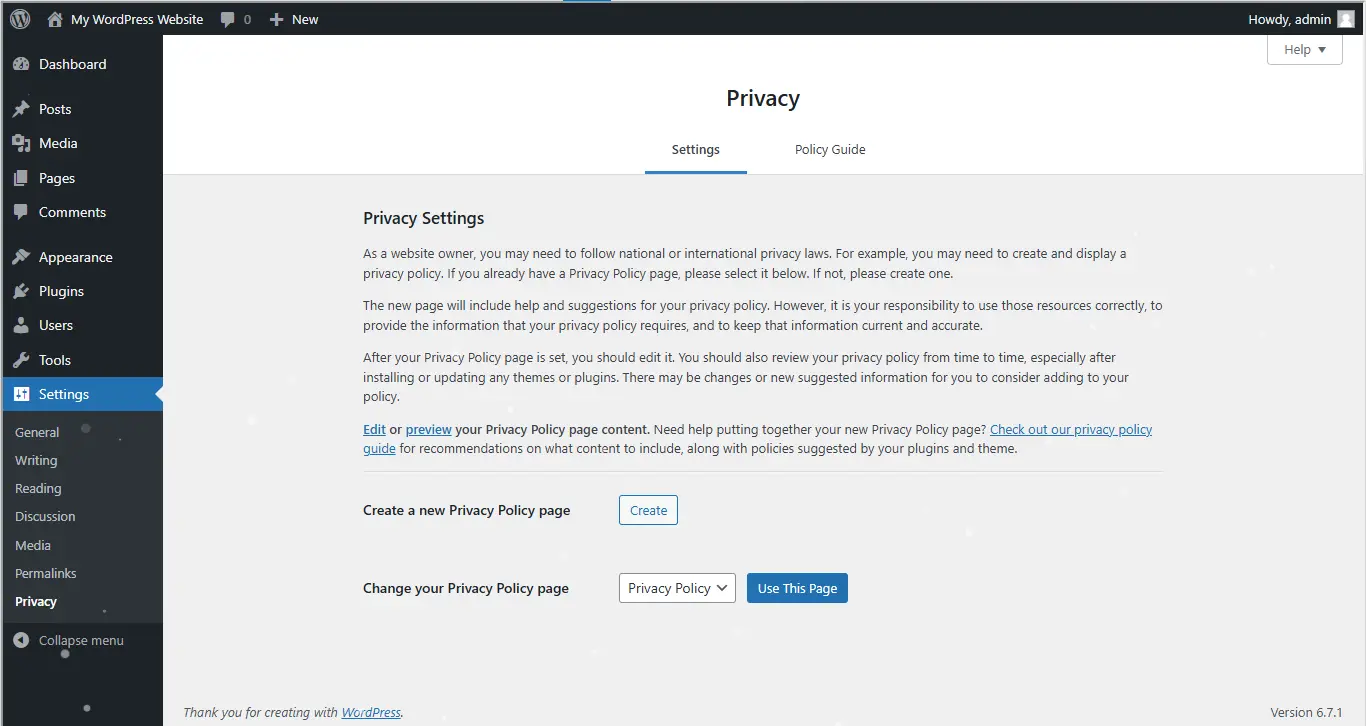Expand the Help dropdown

pyautogui.click(x=1305, y=49)
